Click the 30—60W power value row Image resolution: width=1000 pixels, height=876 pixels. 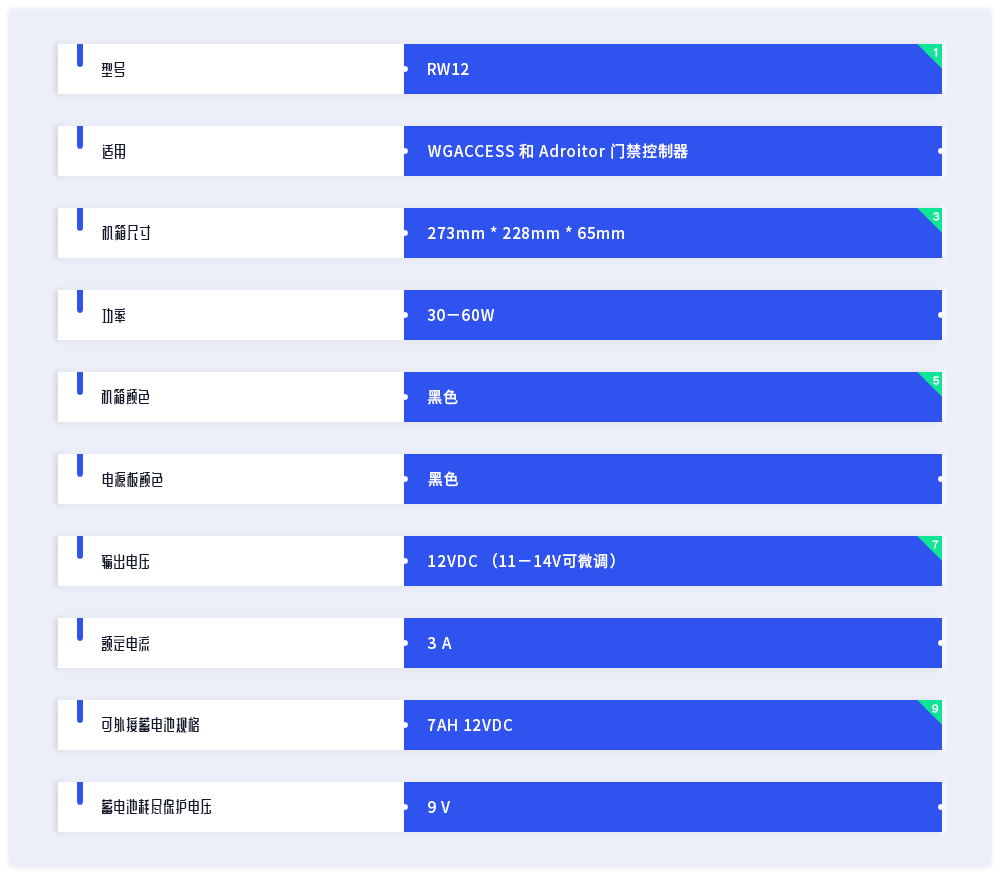673,315
